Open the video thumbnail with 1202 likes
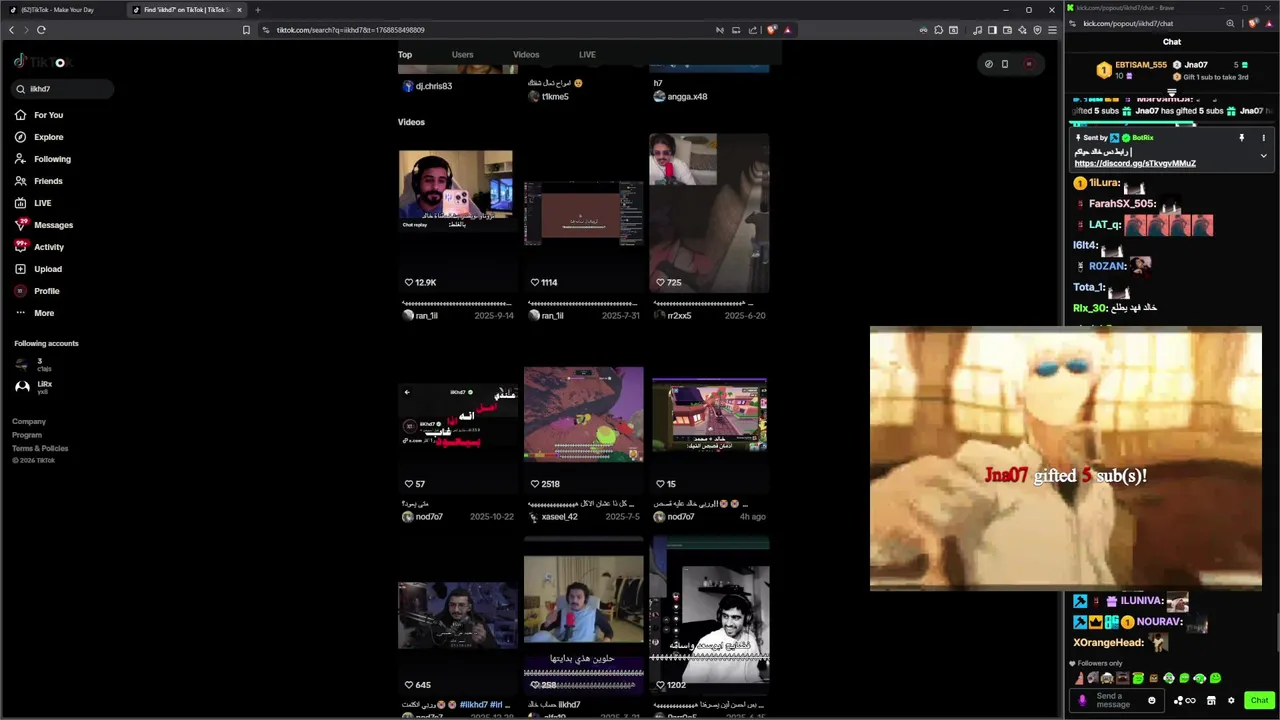The image size is (1280, 720). pos(709,615)
